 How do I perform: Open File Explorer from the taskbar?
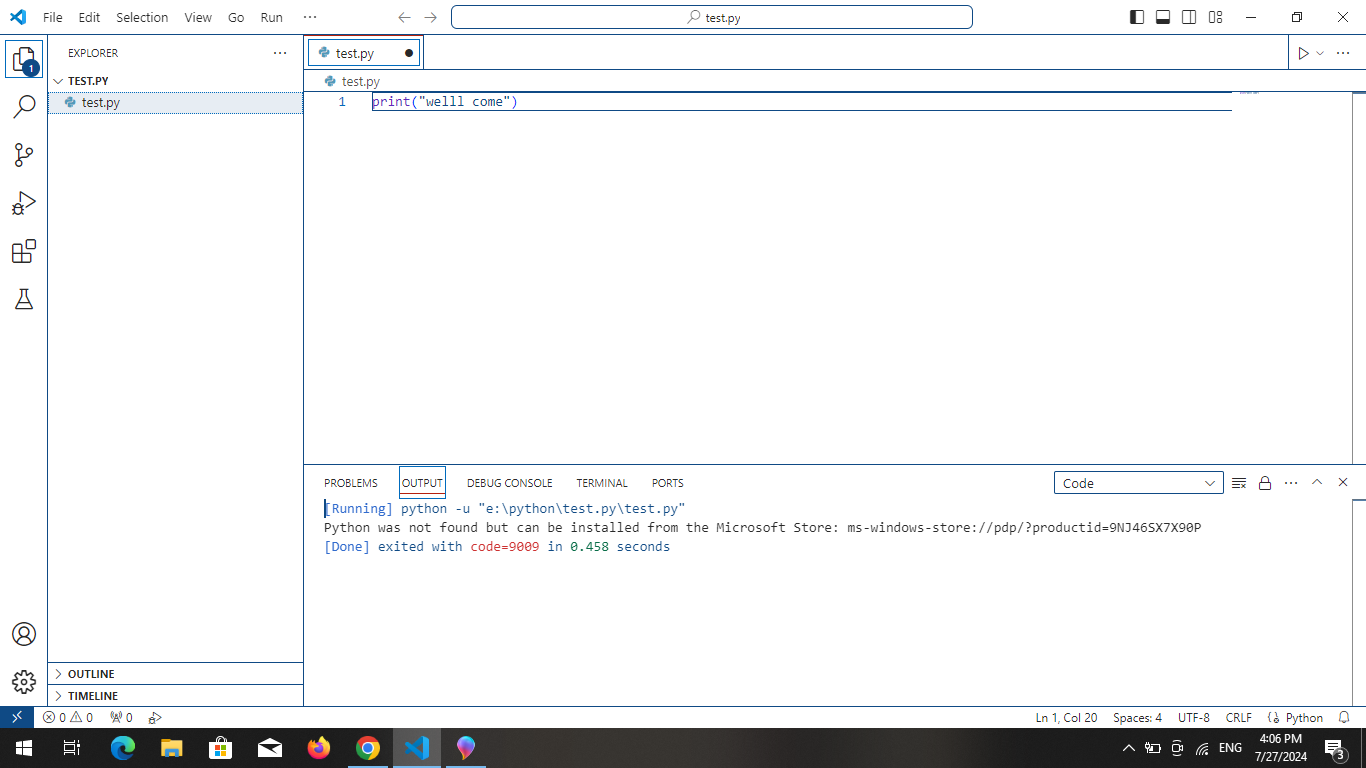pos(172,748)
